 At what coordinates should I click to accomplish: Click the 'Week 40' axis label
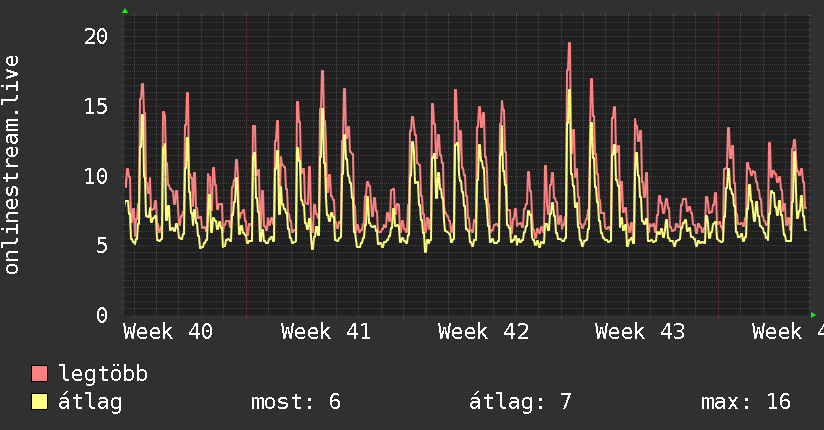(x=168, y=332)
